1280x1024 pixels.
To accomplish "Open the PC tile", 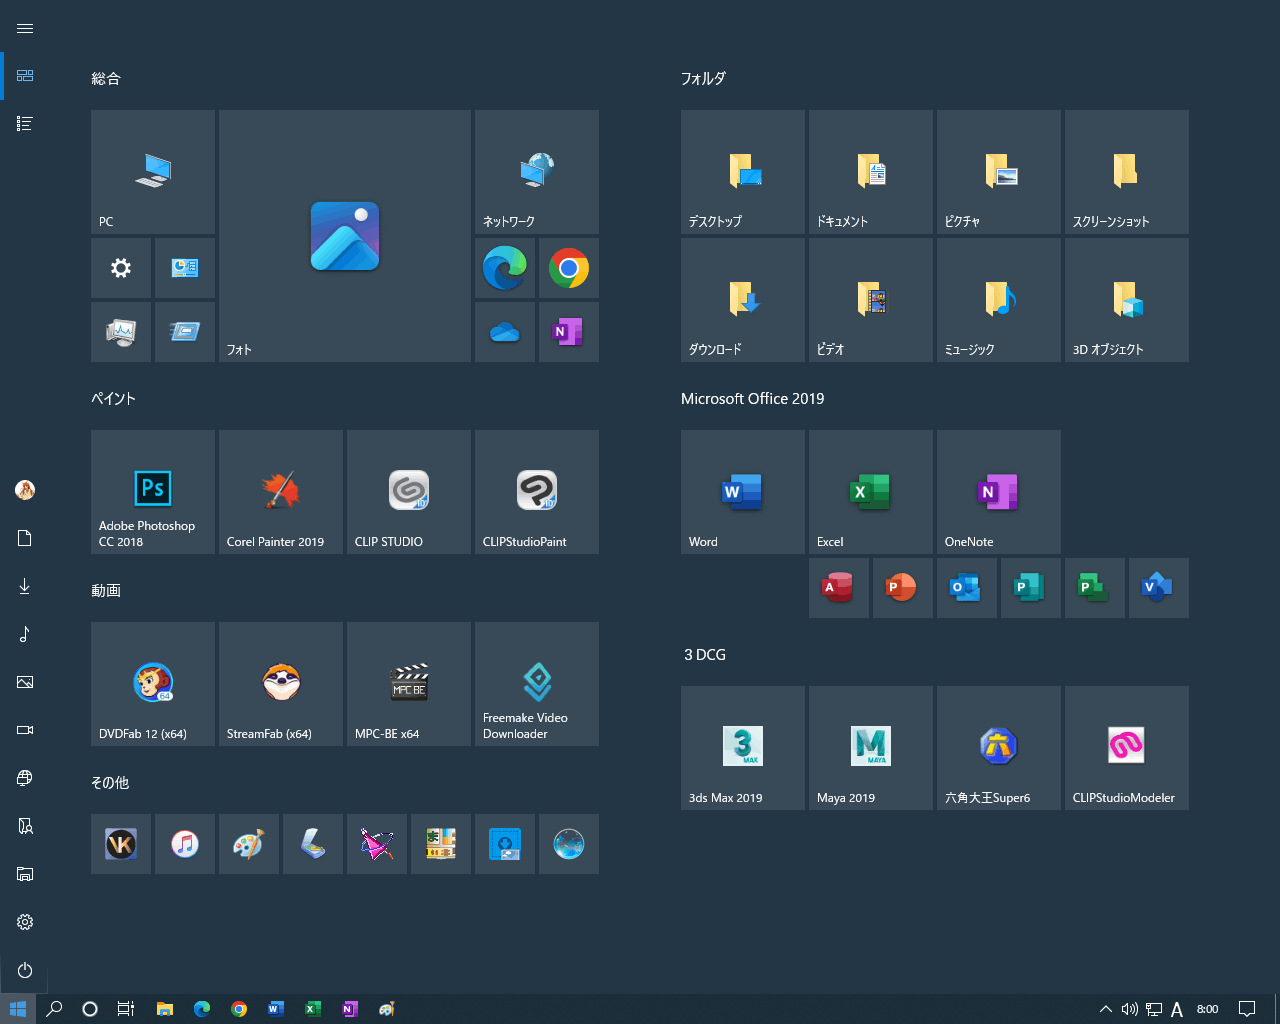I will click(153, 172).
